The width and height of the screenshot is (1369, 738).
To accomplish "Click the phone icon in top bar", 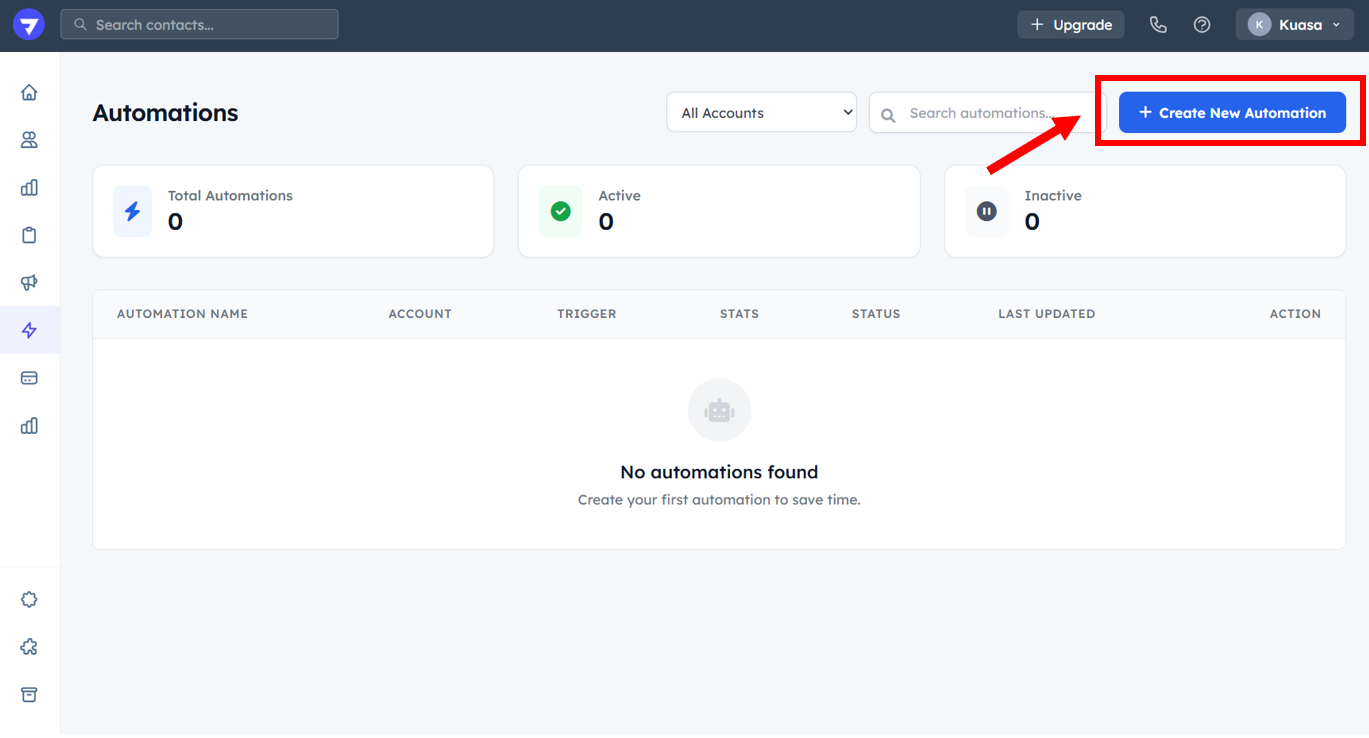I will [x=1158, y=25].
